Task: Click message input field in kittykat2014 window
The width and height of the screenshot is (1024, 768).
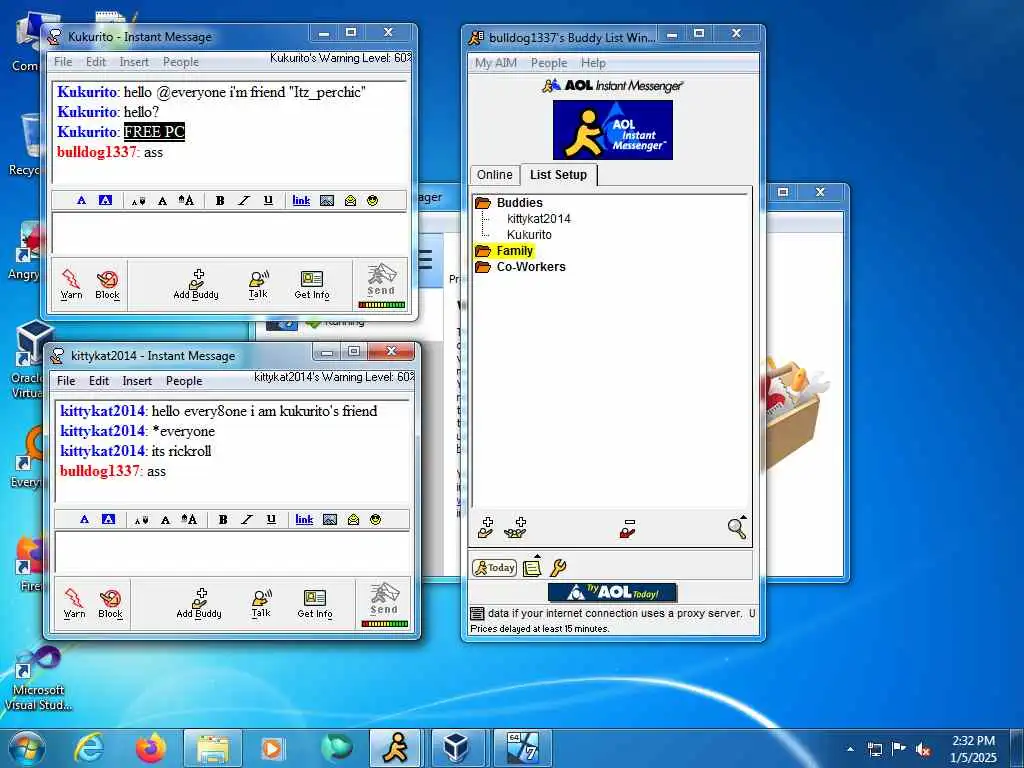Action: click(232, 552)
